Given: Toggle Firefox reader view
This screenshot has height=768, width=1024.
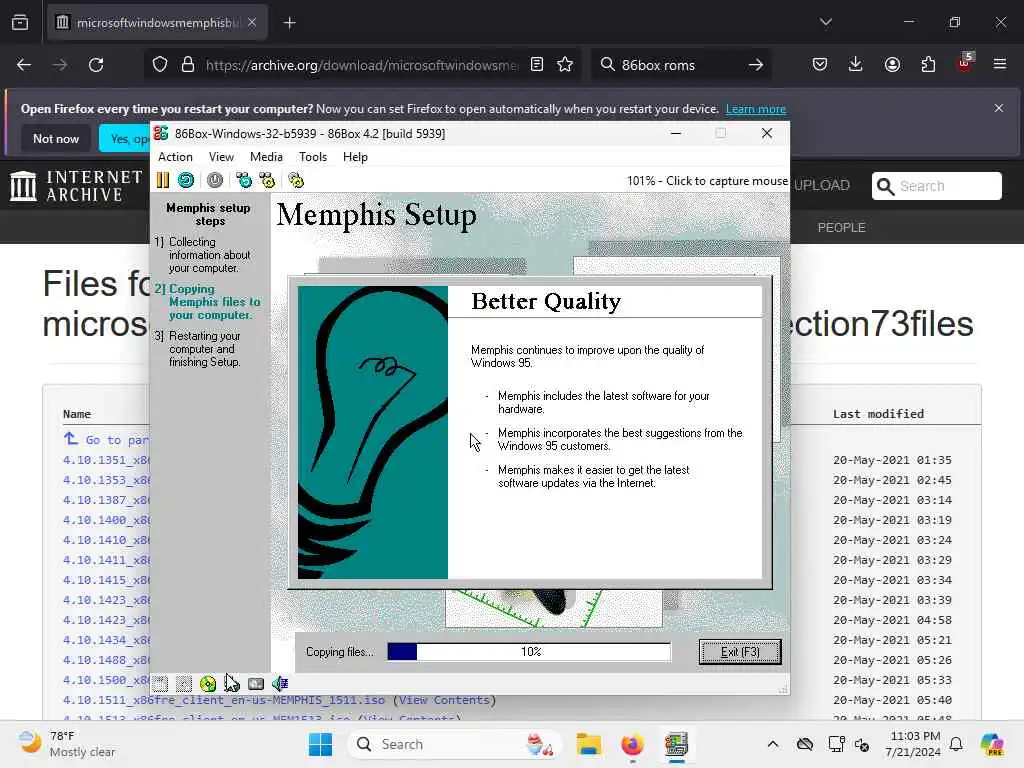Looking at the screenshot, I should [x=537, y=65].
